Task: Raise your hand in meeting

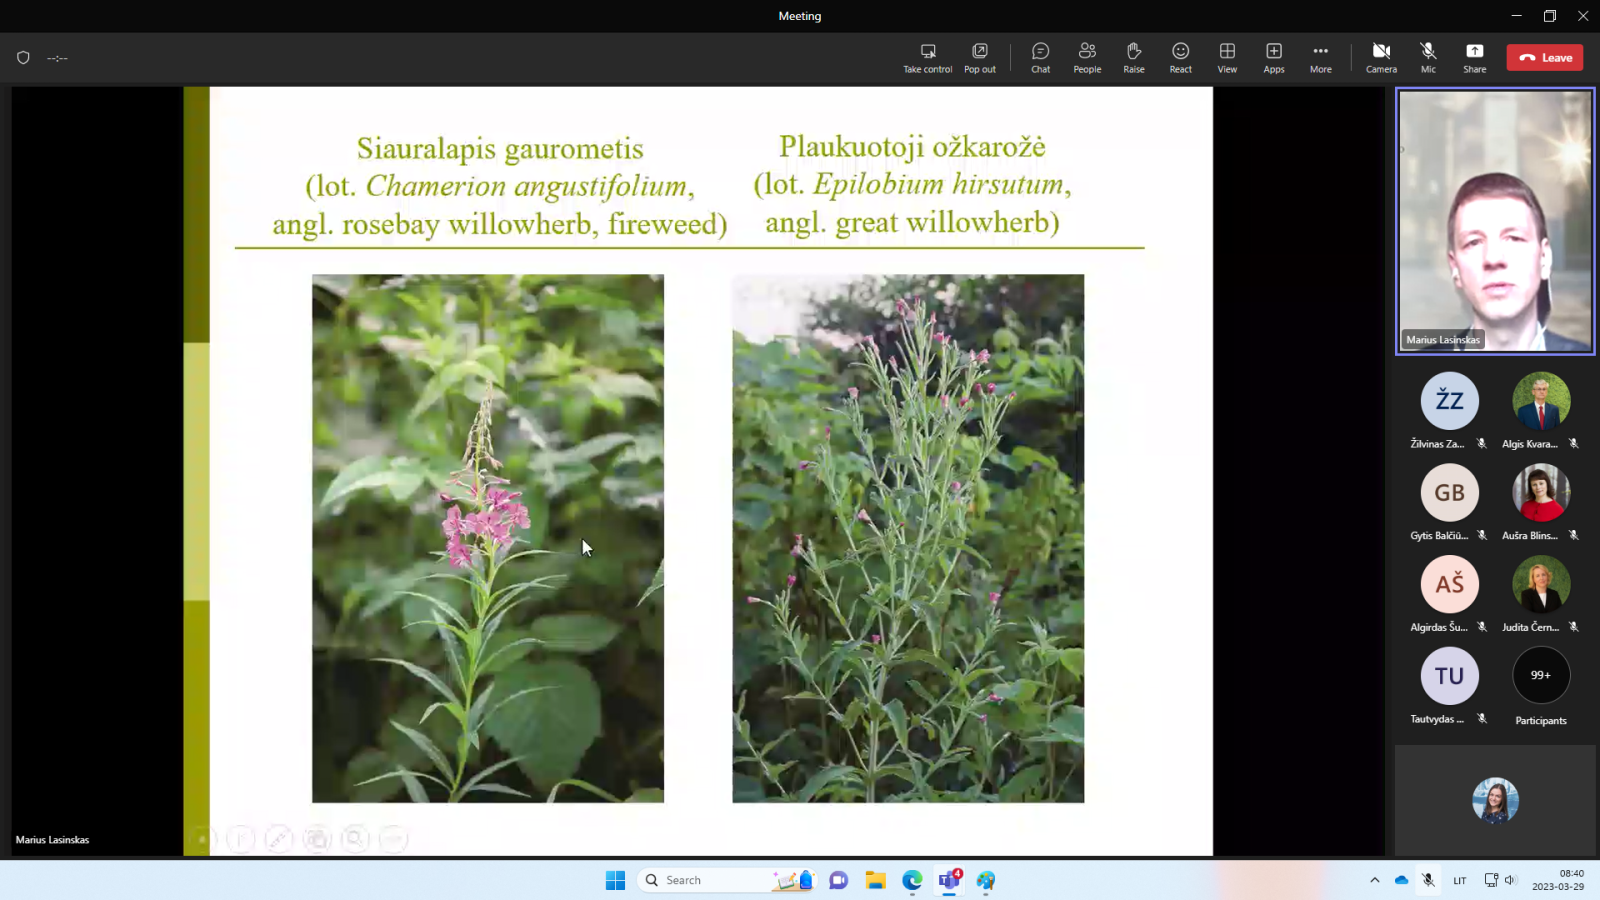Action: pos(1133,57)
